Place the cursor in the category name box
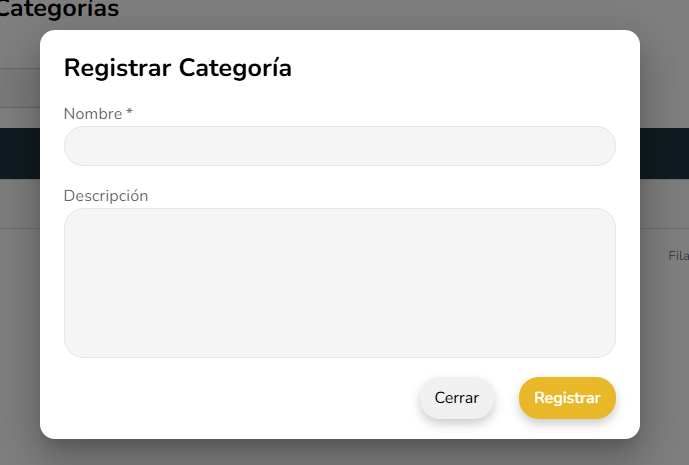Image resolution: width=689 pixels, height=465 pixels. (x=339, y=146)
